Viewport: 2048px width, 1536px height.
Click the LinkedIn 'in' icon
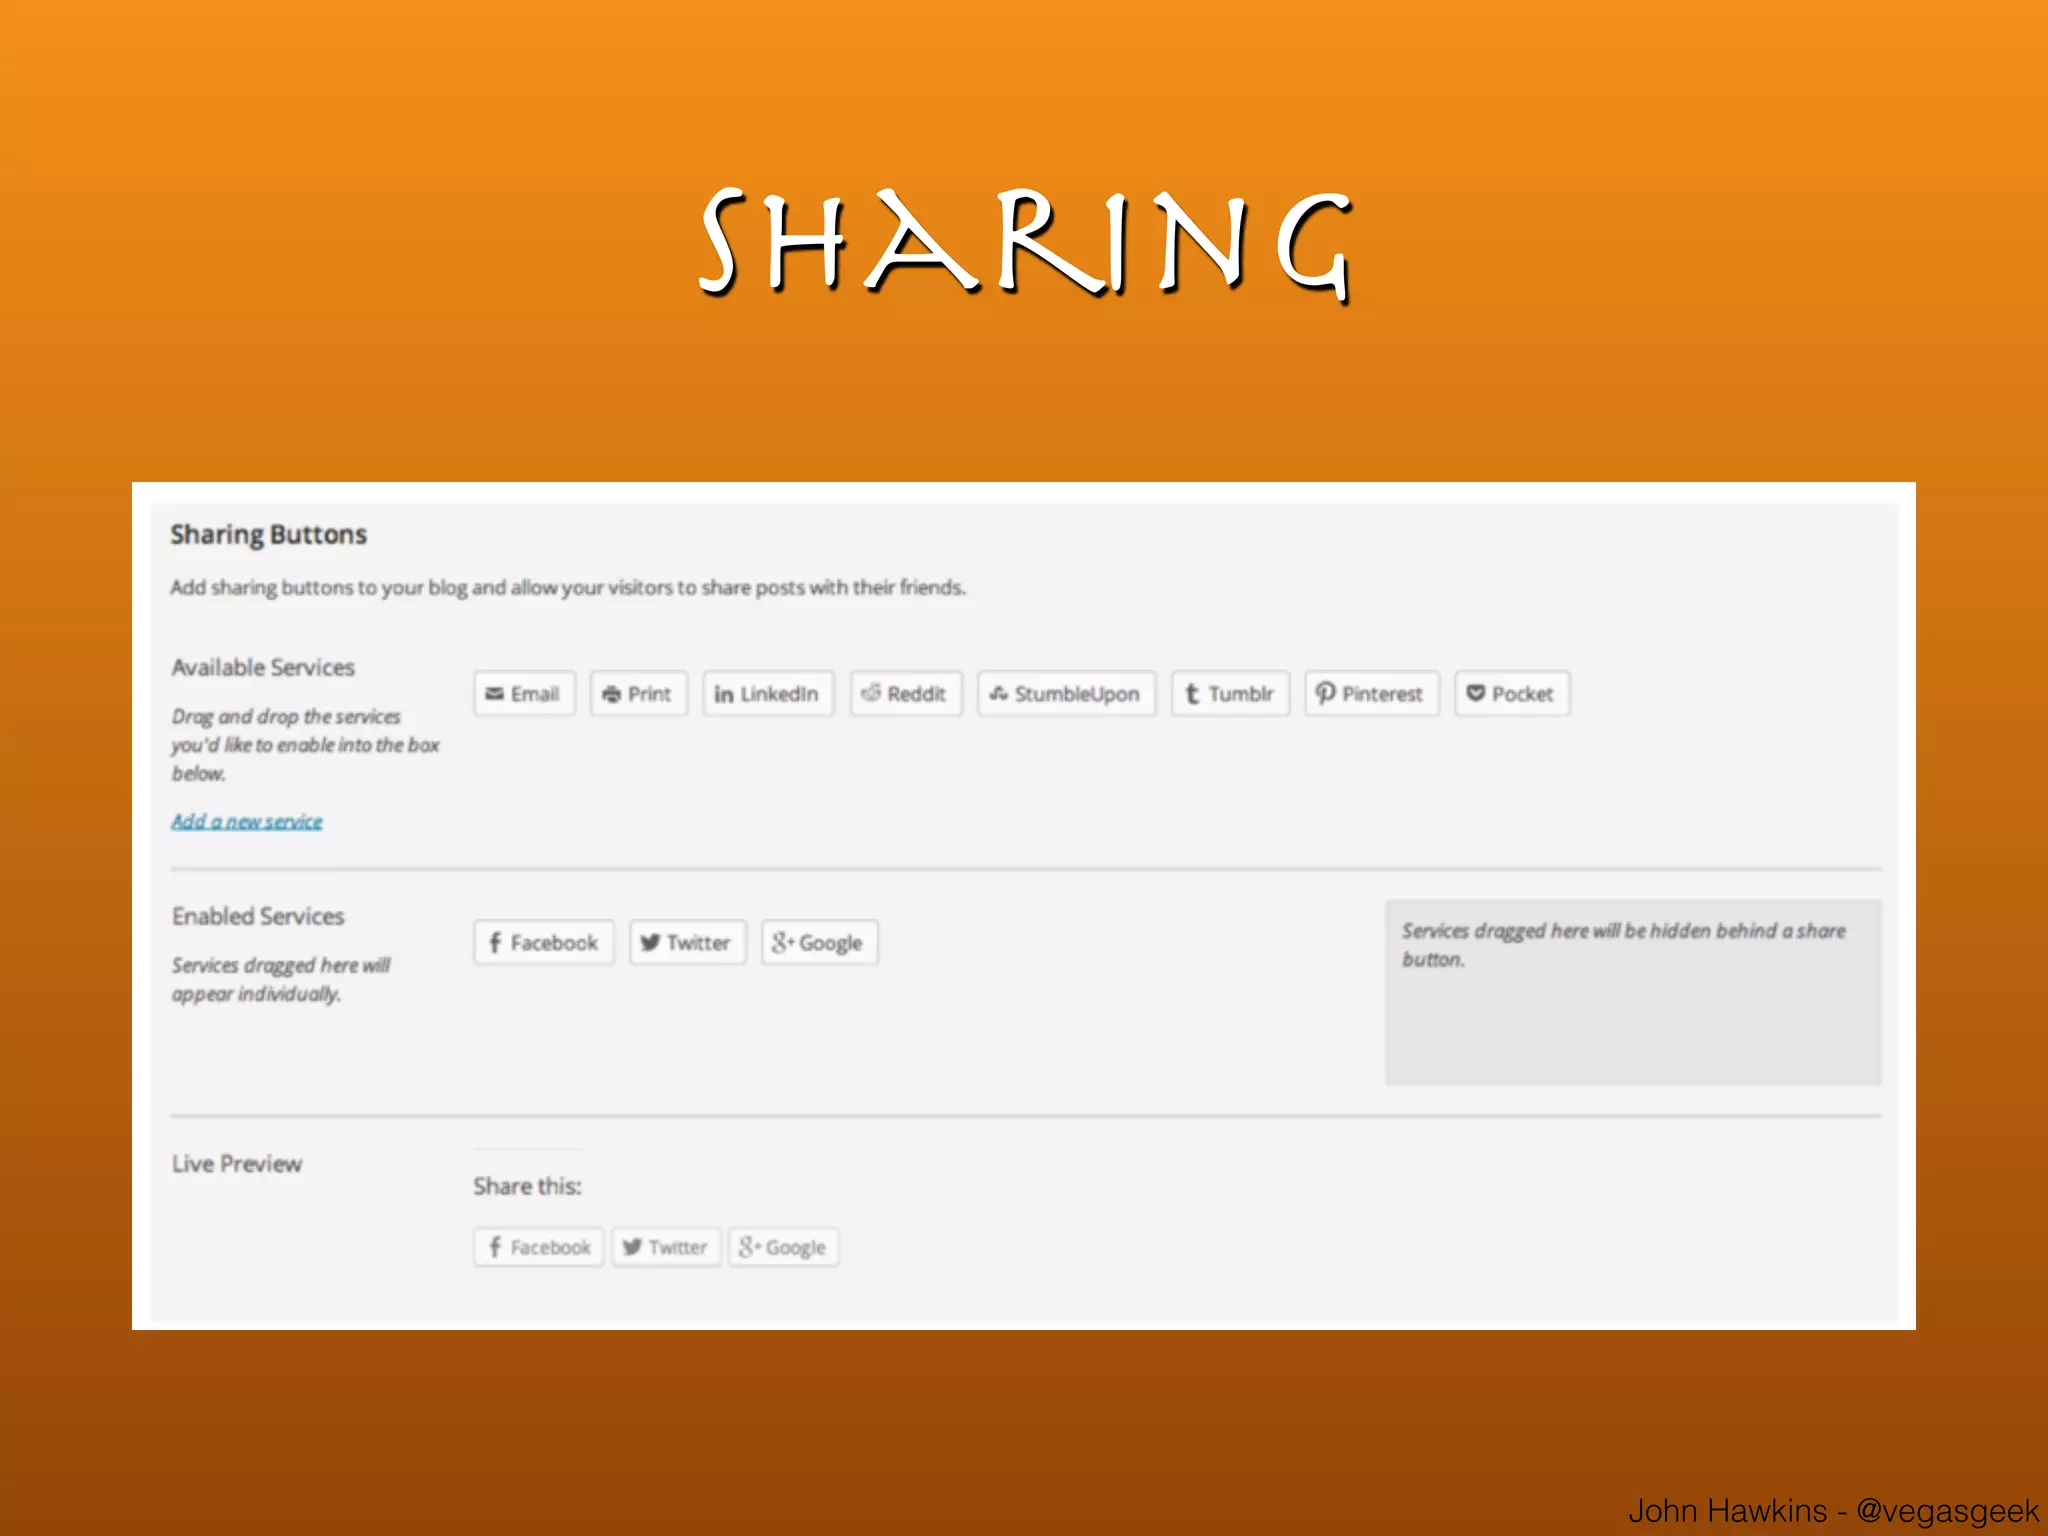click(723, 693)
